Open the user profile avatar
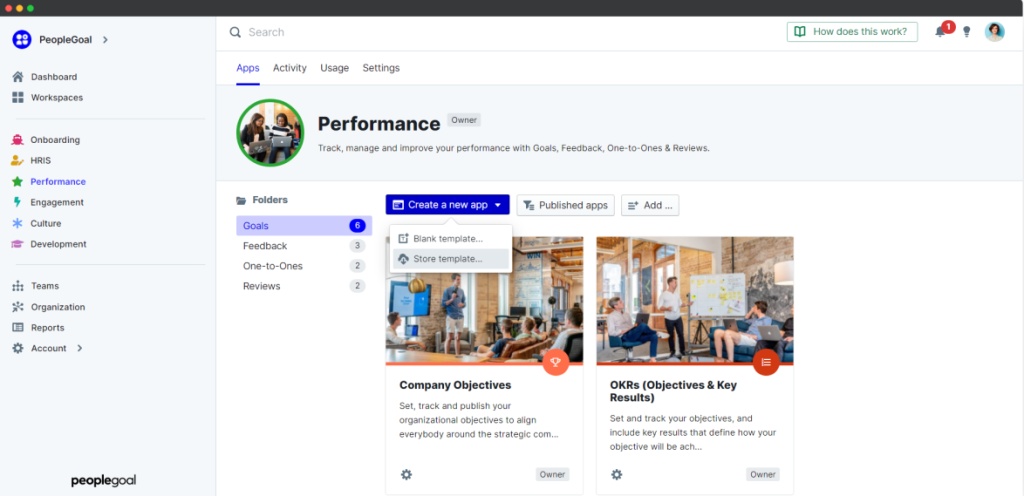 coord(995,32)
